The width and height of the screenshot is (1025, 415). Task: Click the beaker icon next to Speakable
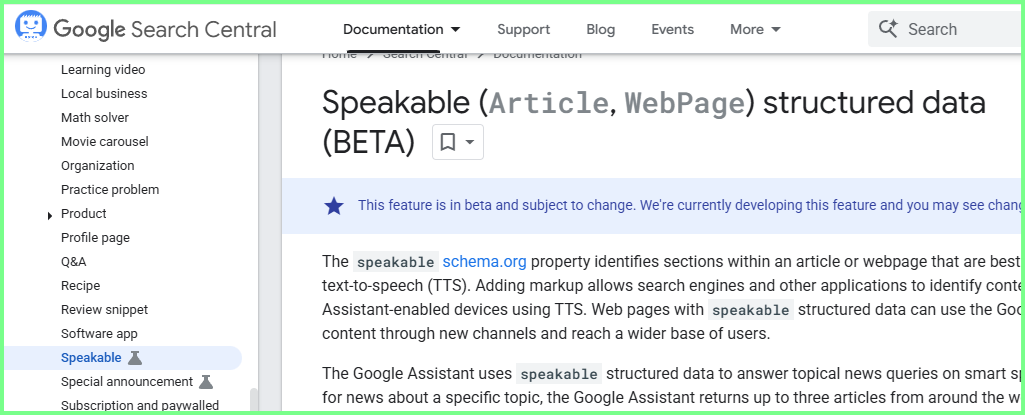(135, 357)
